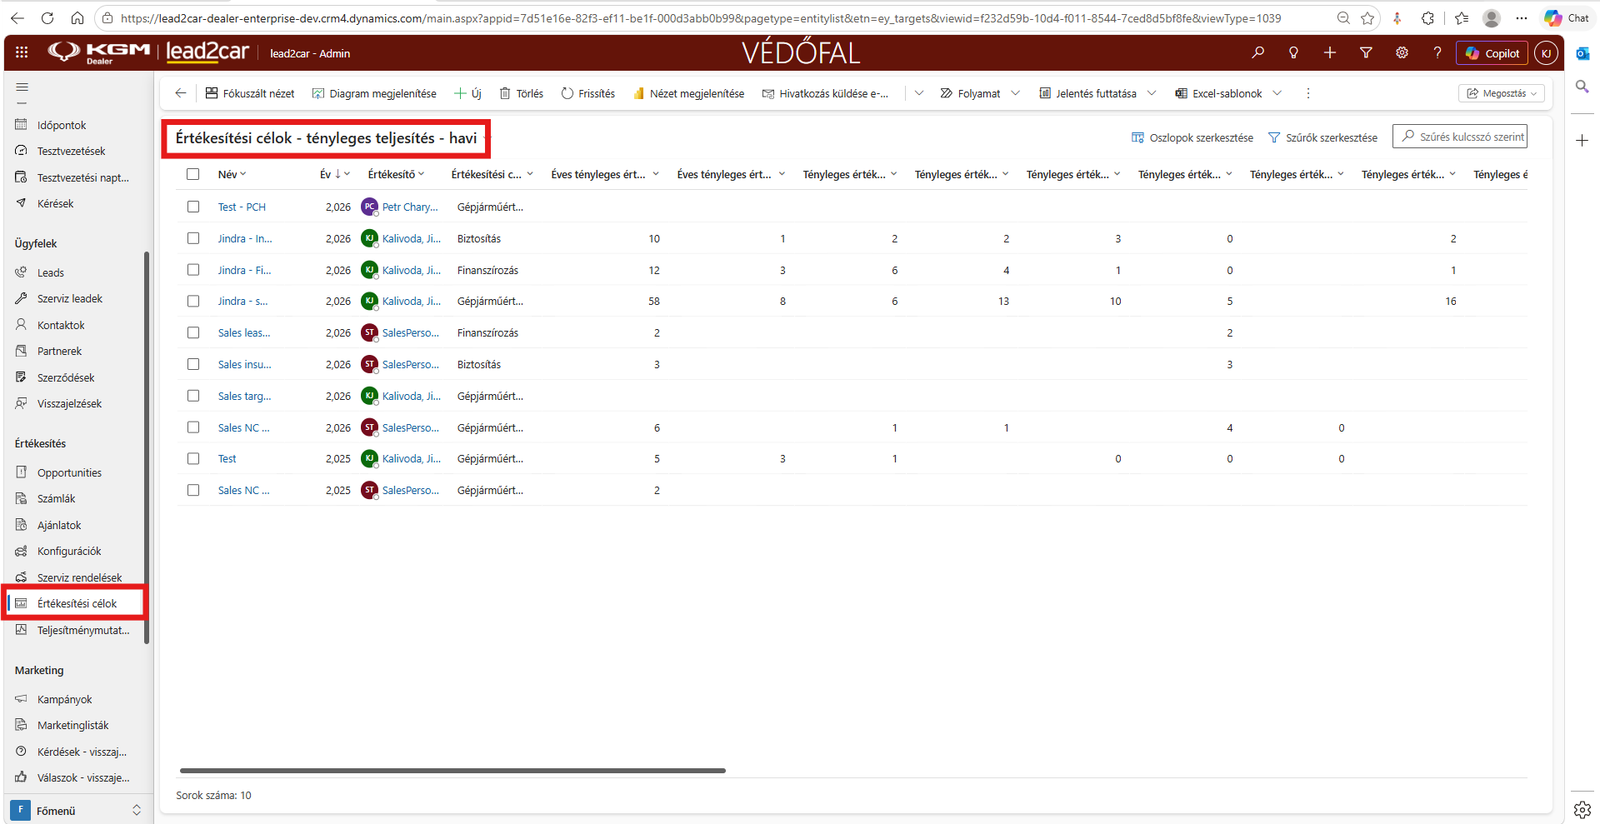Click the browser home icon

pyautogui.click(x=77, y=18)
